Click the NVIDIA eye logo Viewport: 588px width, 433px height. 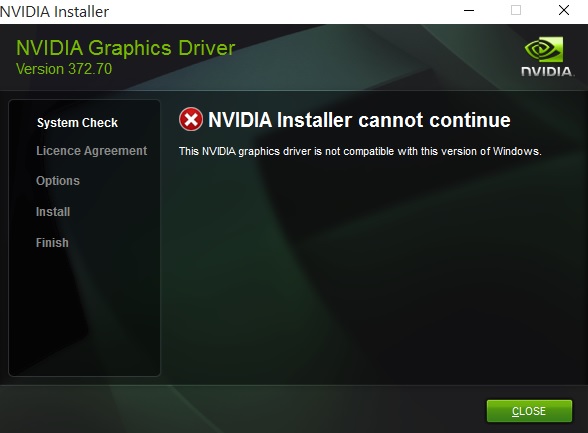[544, 49]
